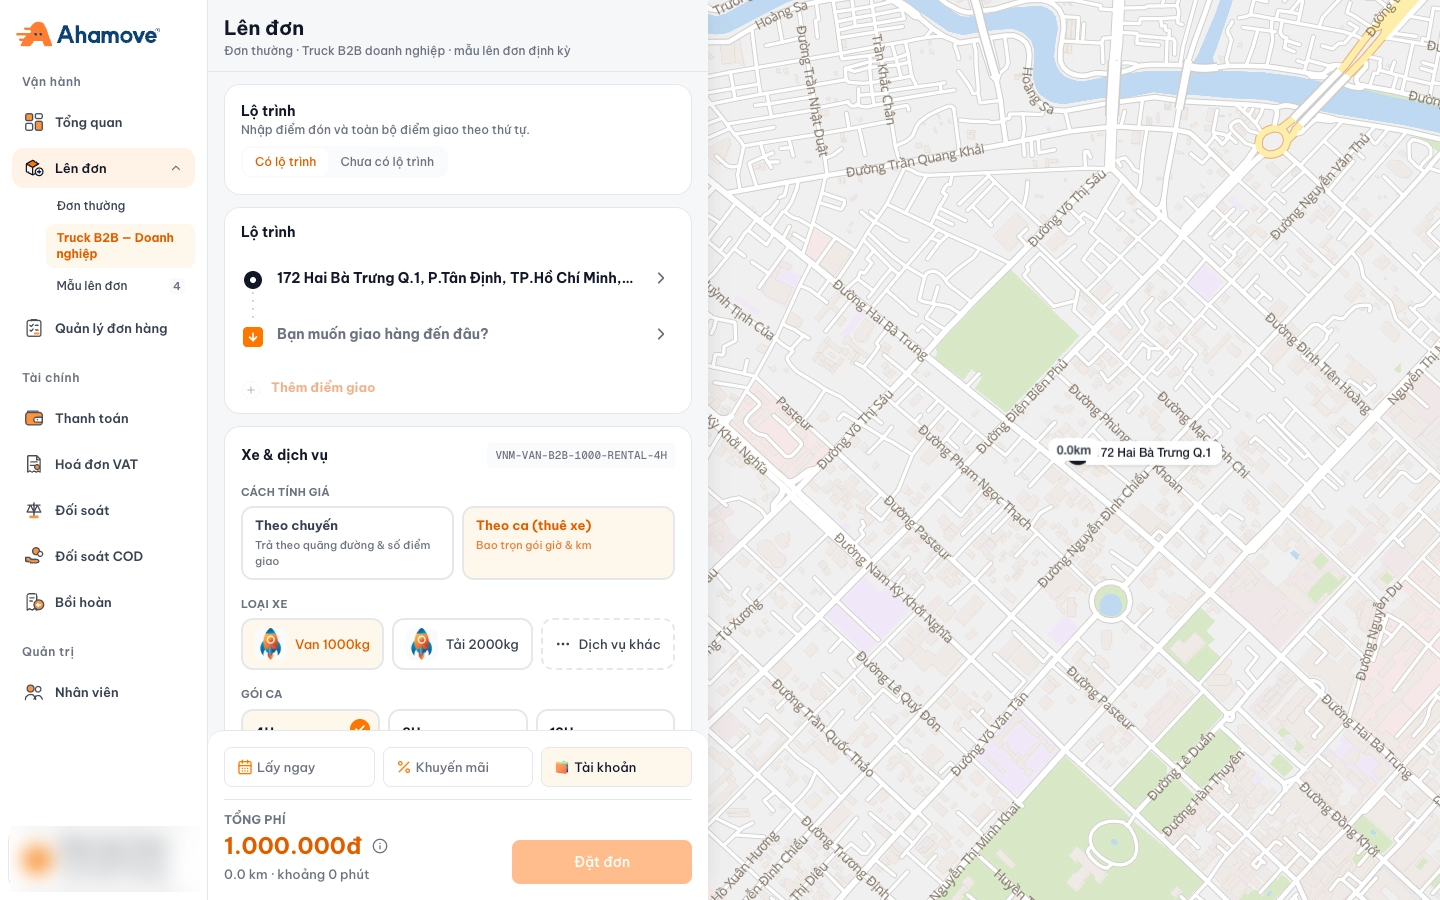The width and height of the screenshot is (1440, 900).
Task: Click the Bạn muốn giao hàng đến đâu field
Action: (456, 334)
